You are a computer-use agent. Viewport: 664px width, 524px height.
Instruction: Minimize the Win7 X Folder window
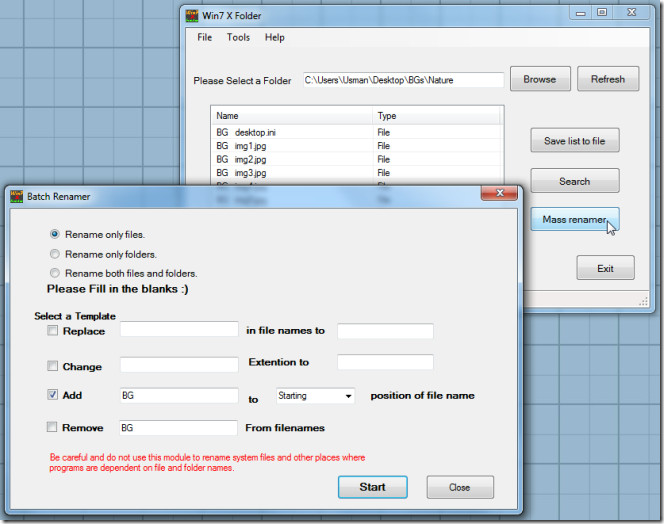point(581,13)
